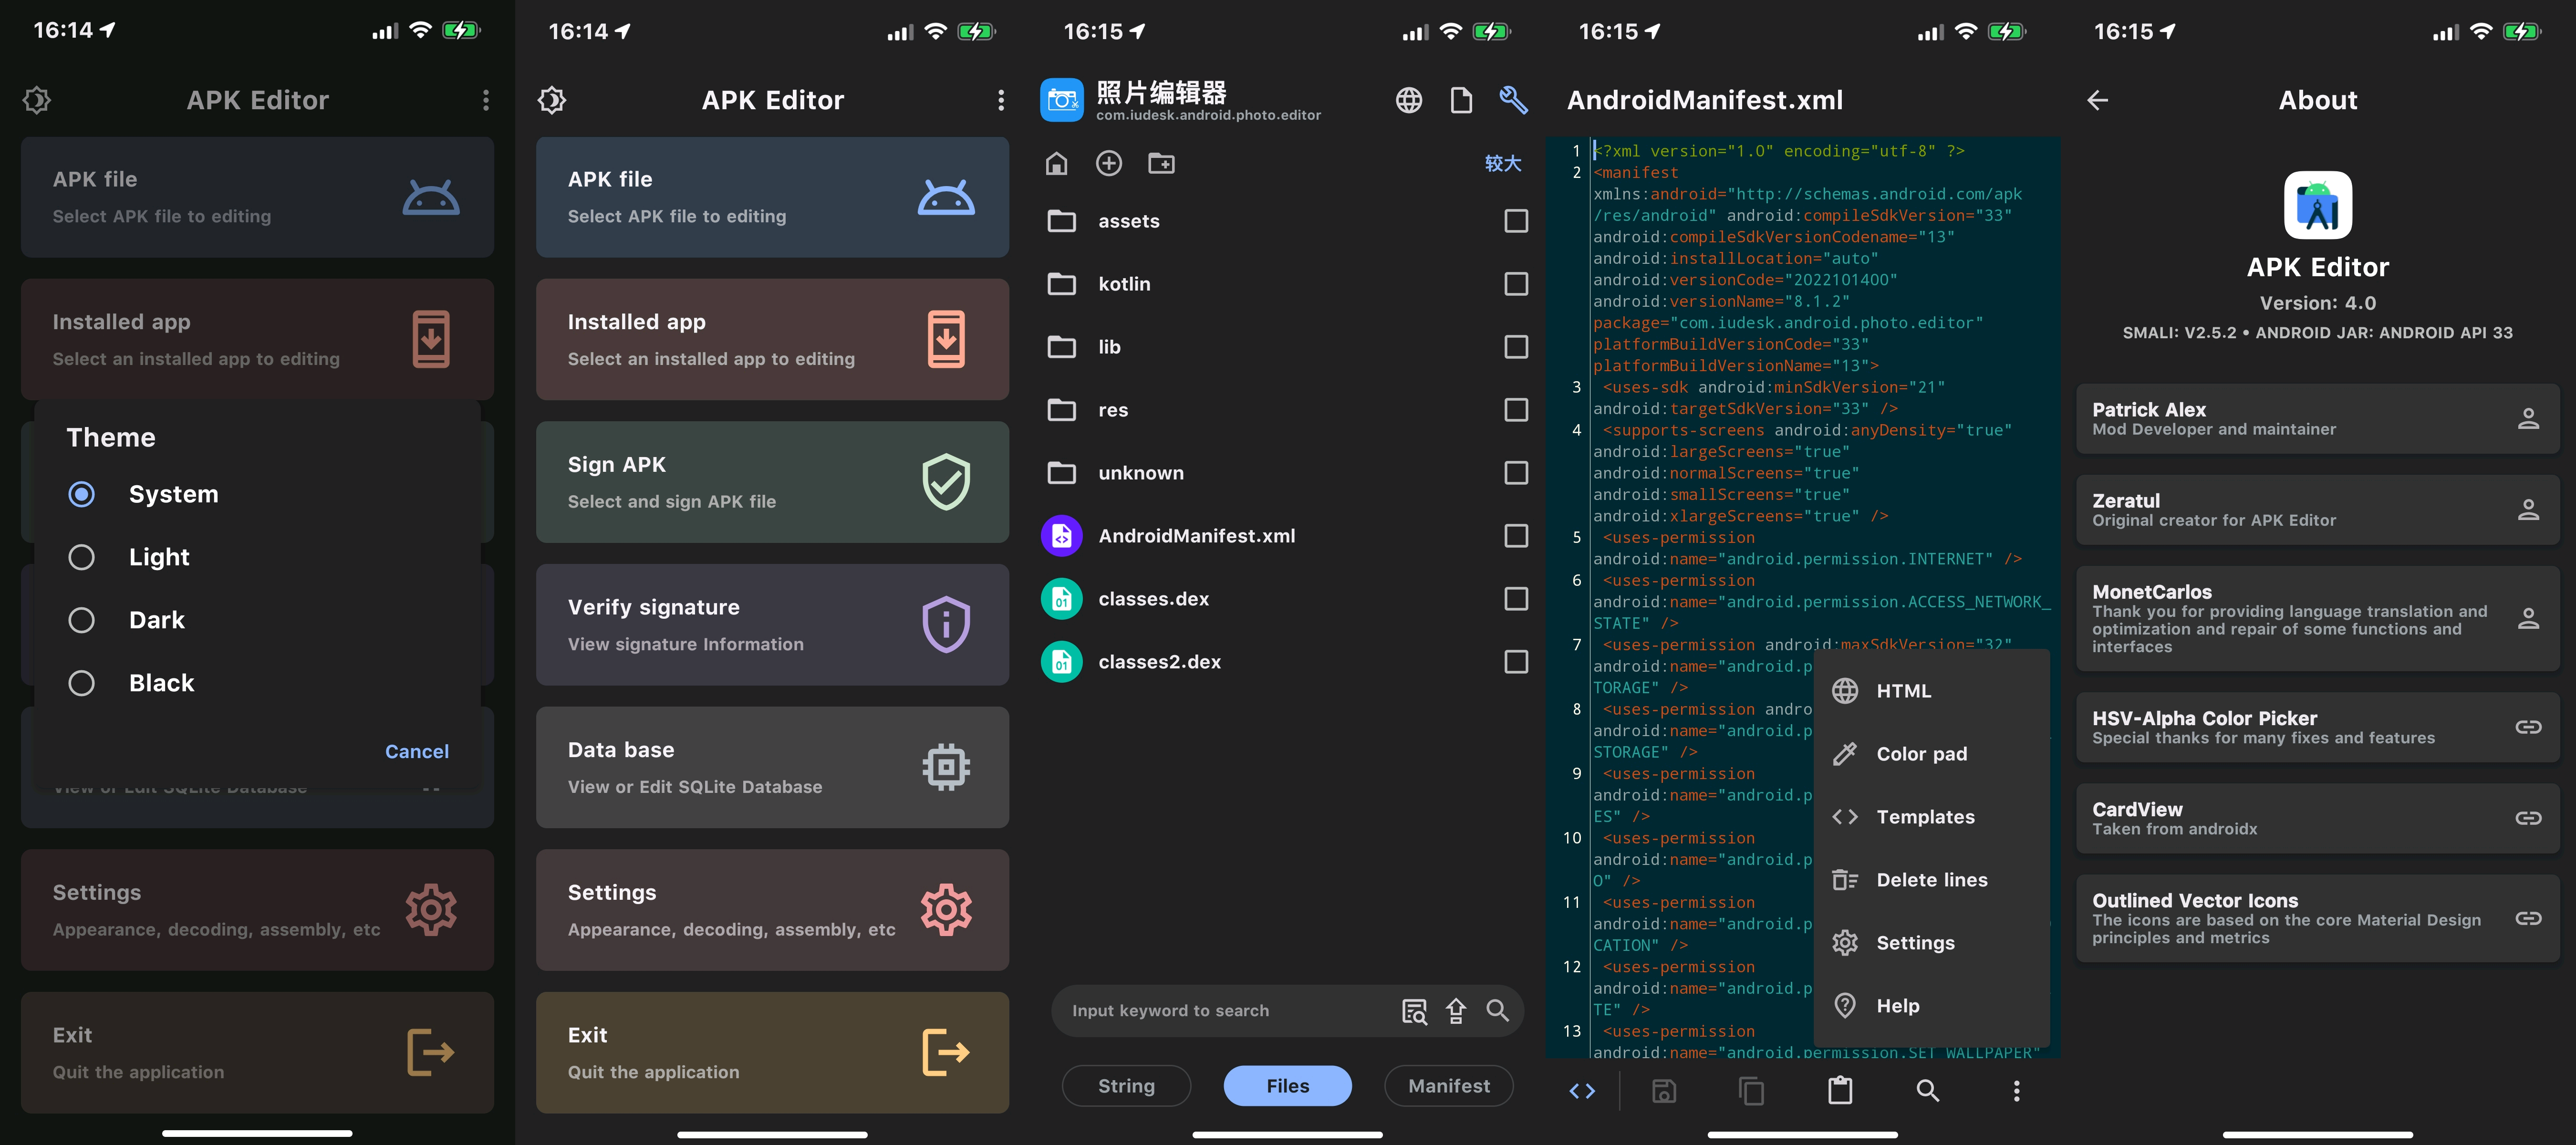Choose the Dark theme option

[x=81, y=620]
